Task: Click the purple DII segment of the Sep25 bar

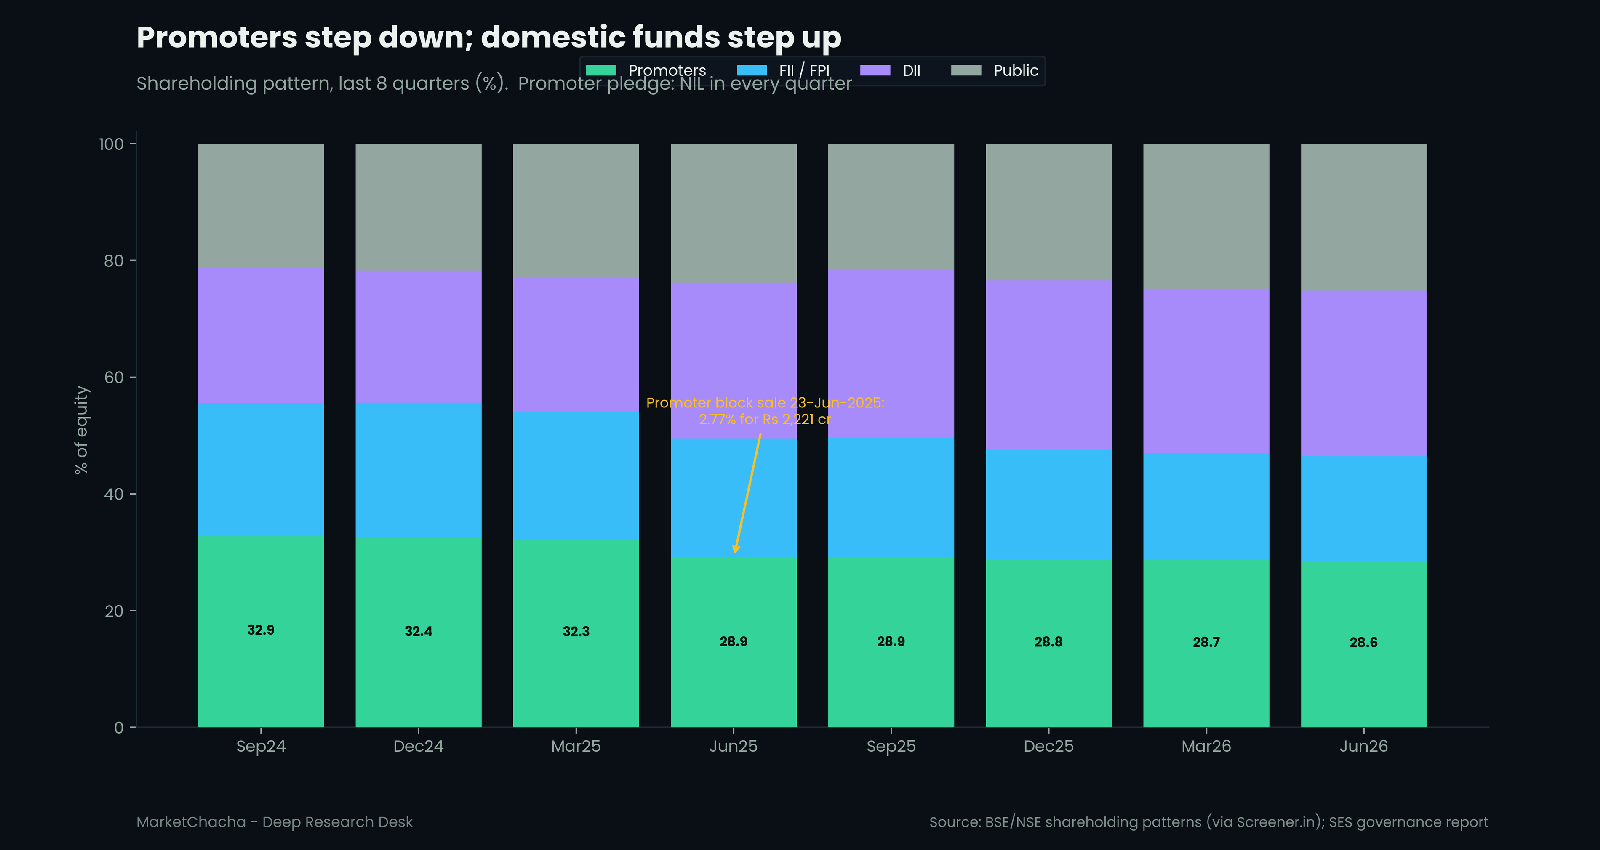Action: pos(891,354)
